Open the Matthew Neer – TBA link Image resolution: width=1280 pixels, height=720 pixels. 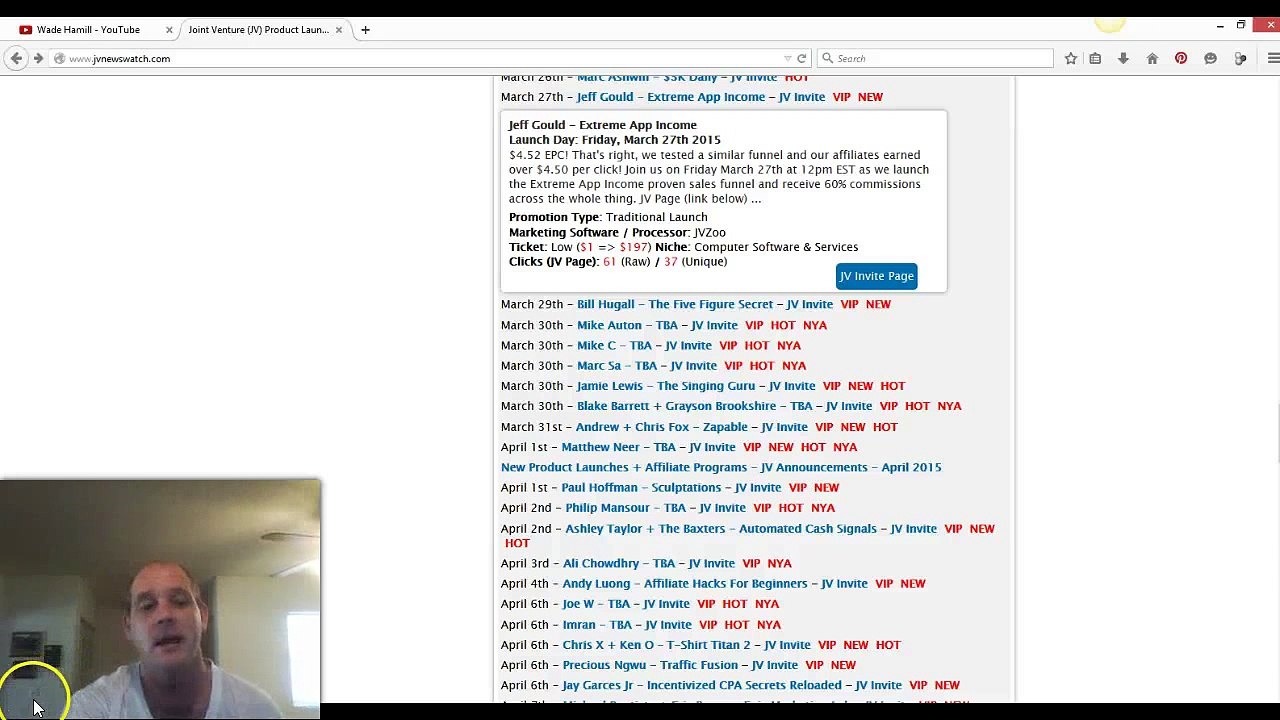(619, 447)
